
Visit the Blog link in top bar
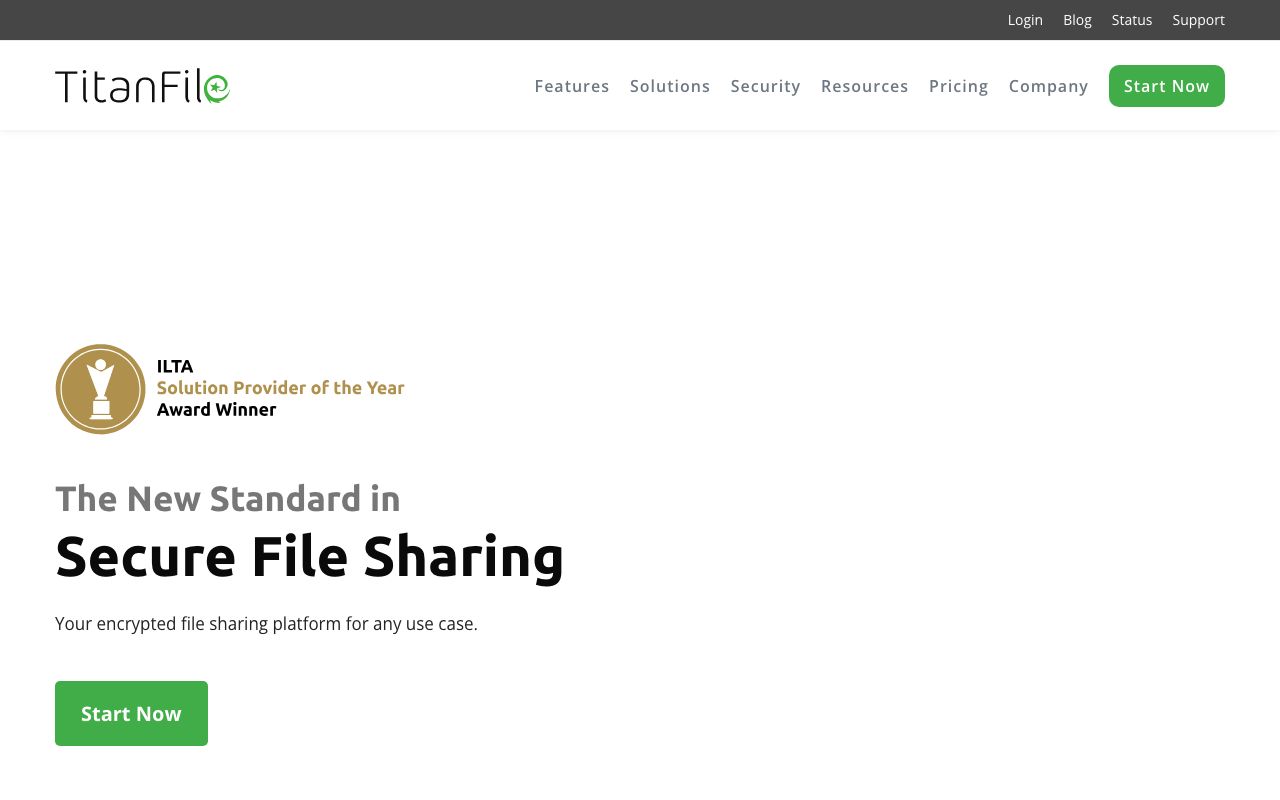(x=1077, y=20)
